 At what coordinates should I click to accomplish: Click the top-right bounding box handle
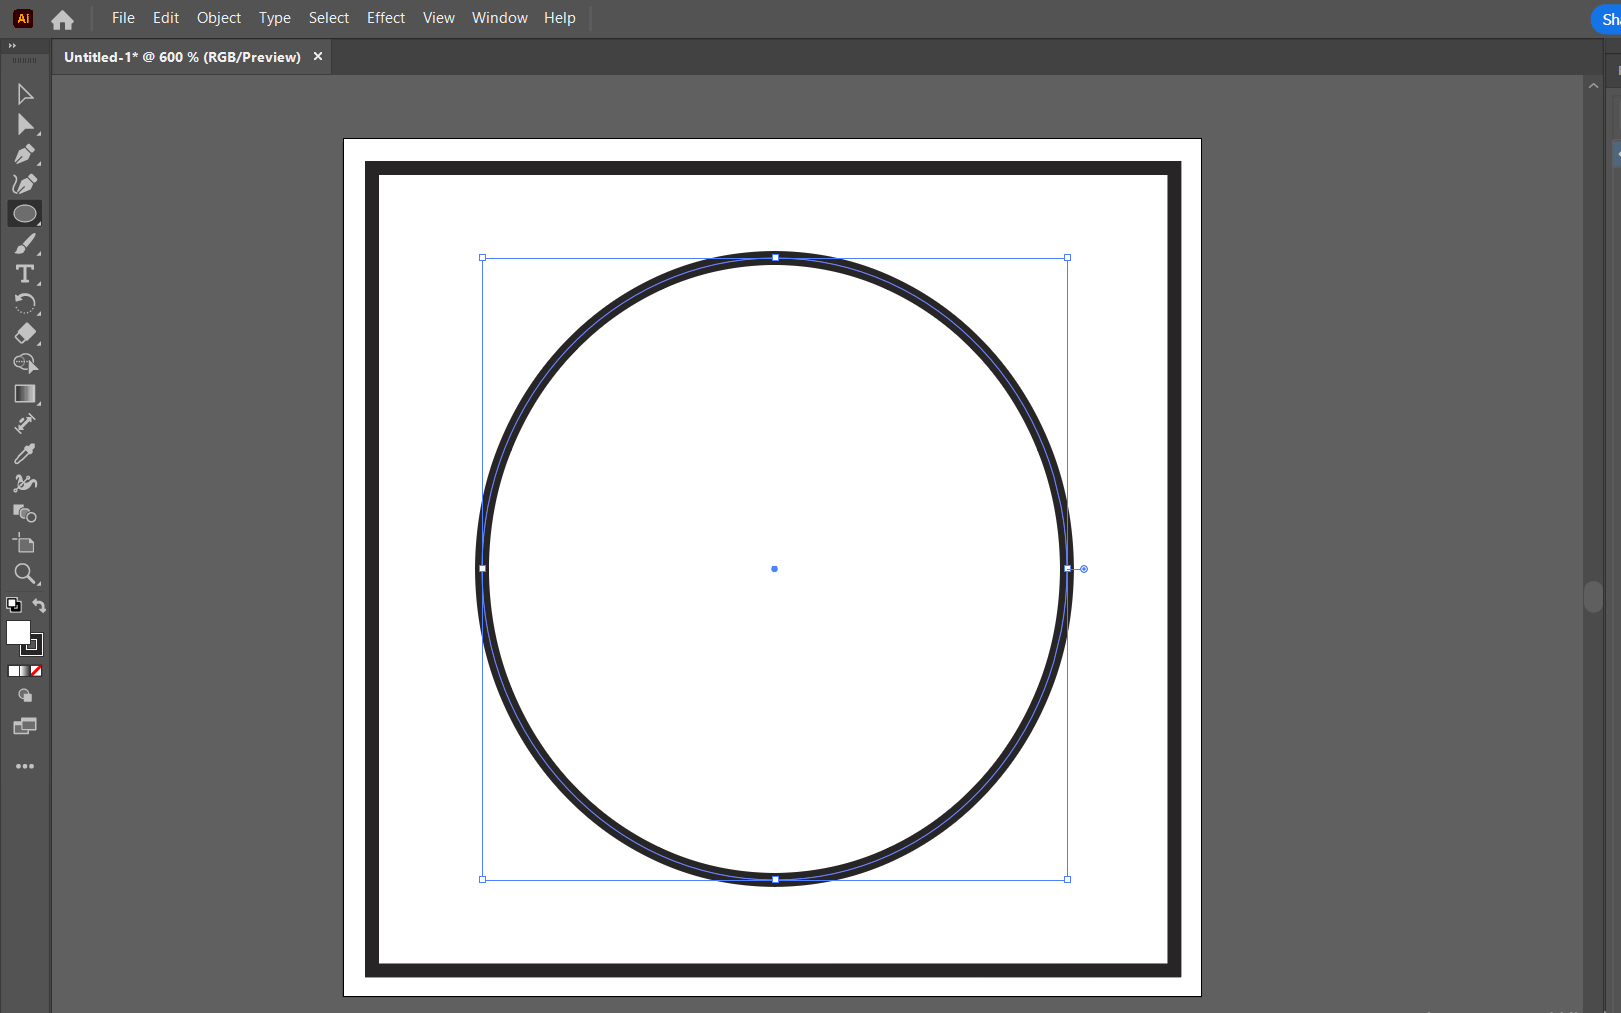[1068, 258]
